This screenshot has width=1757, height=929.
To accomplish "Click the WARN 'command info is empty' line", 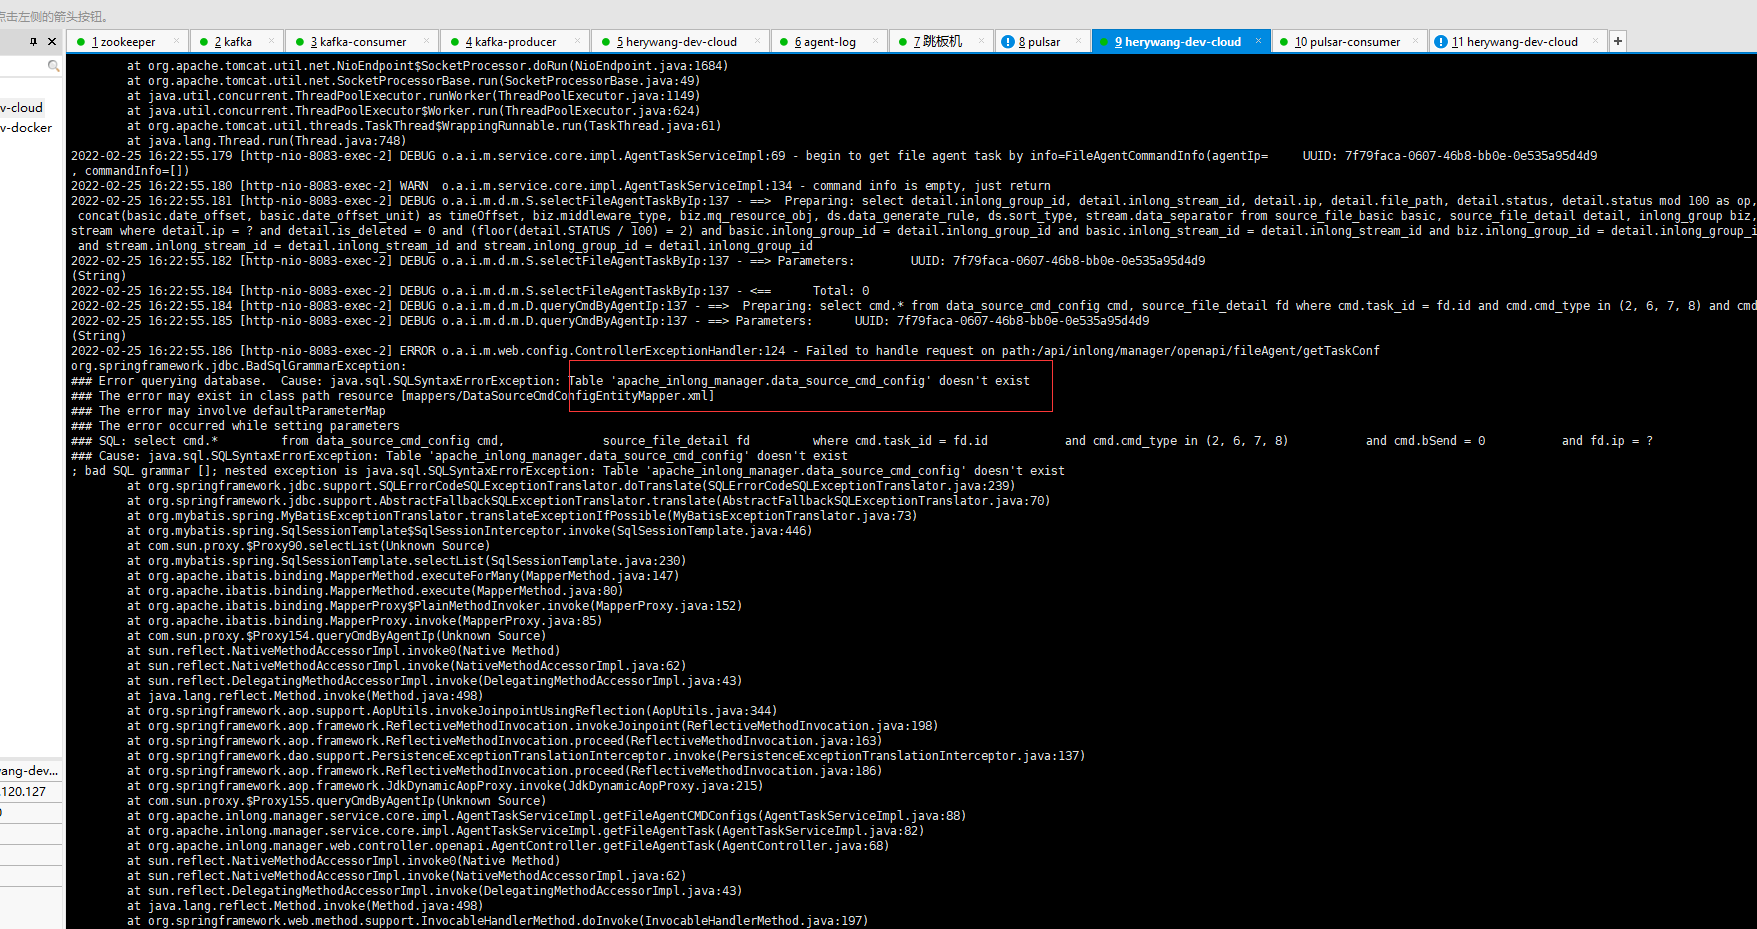I will [x=561, y=186].
